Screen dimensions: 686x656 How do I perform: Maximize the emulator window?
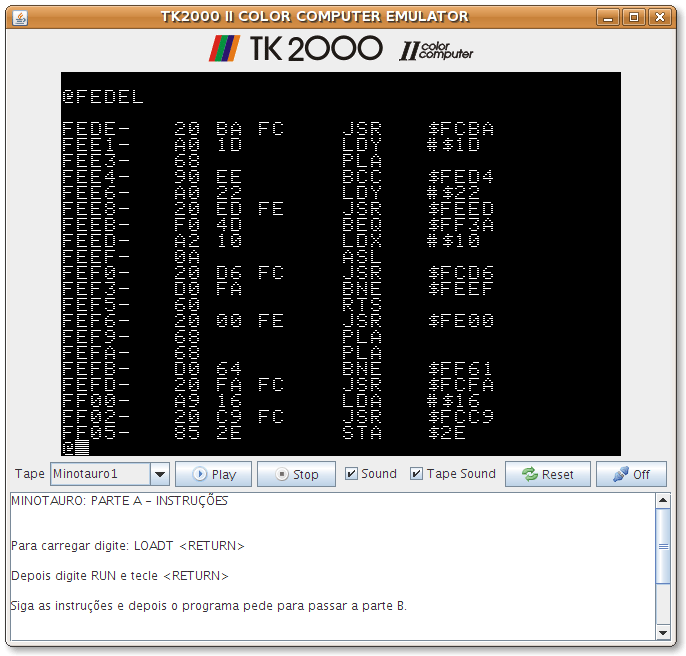pos(634,18)
